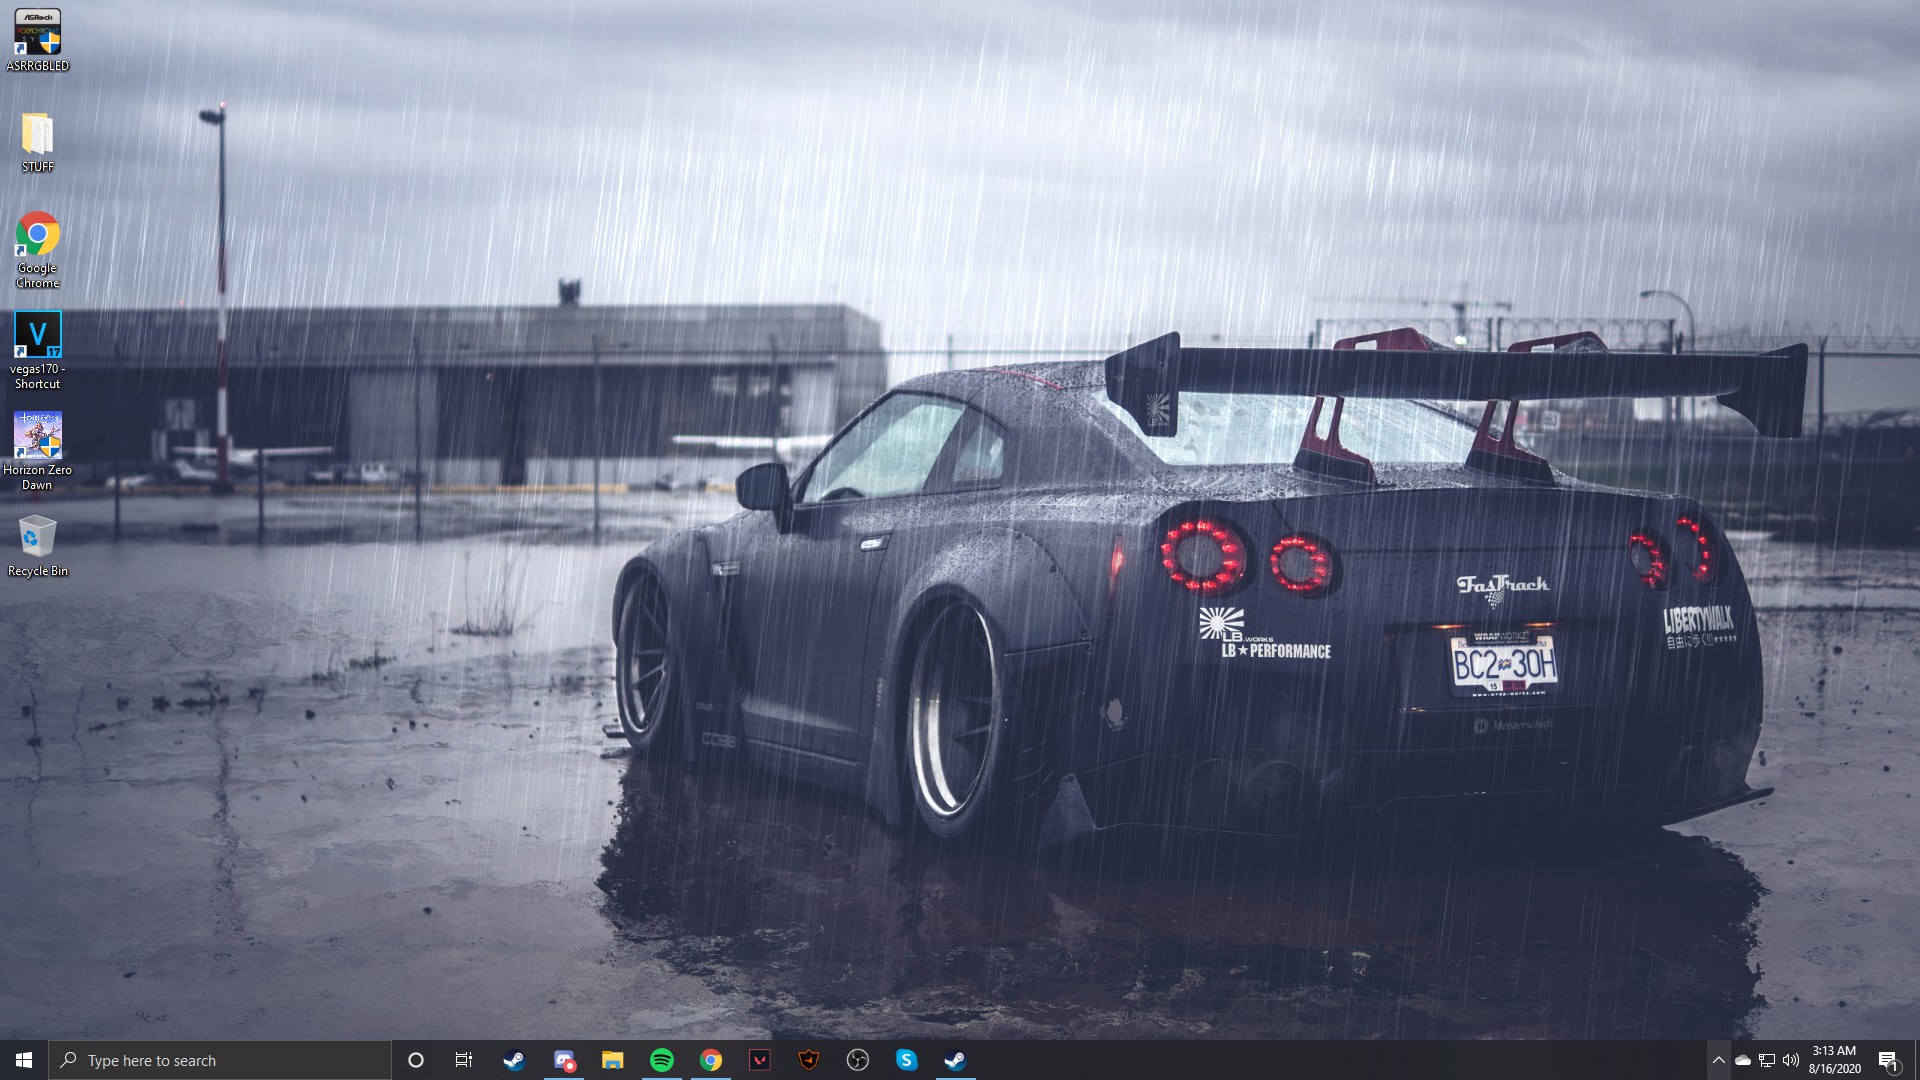Switch to Spotify on the taskbar

tap(661, 1060)
